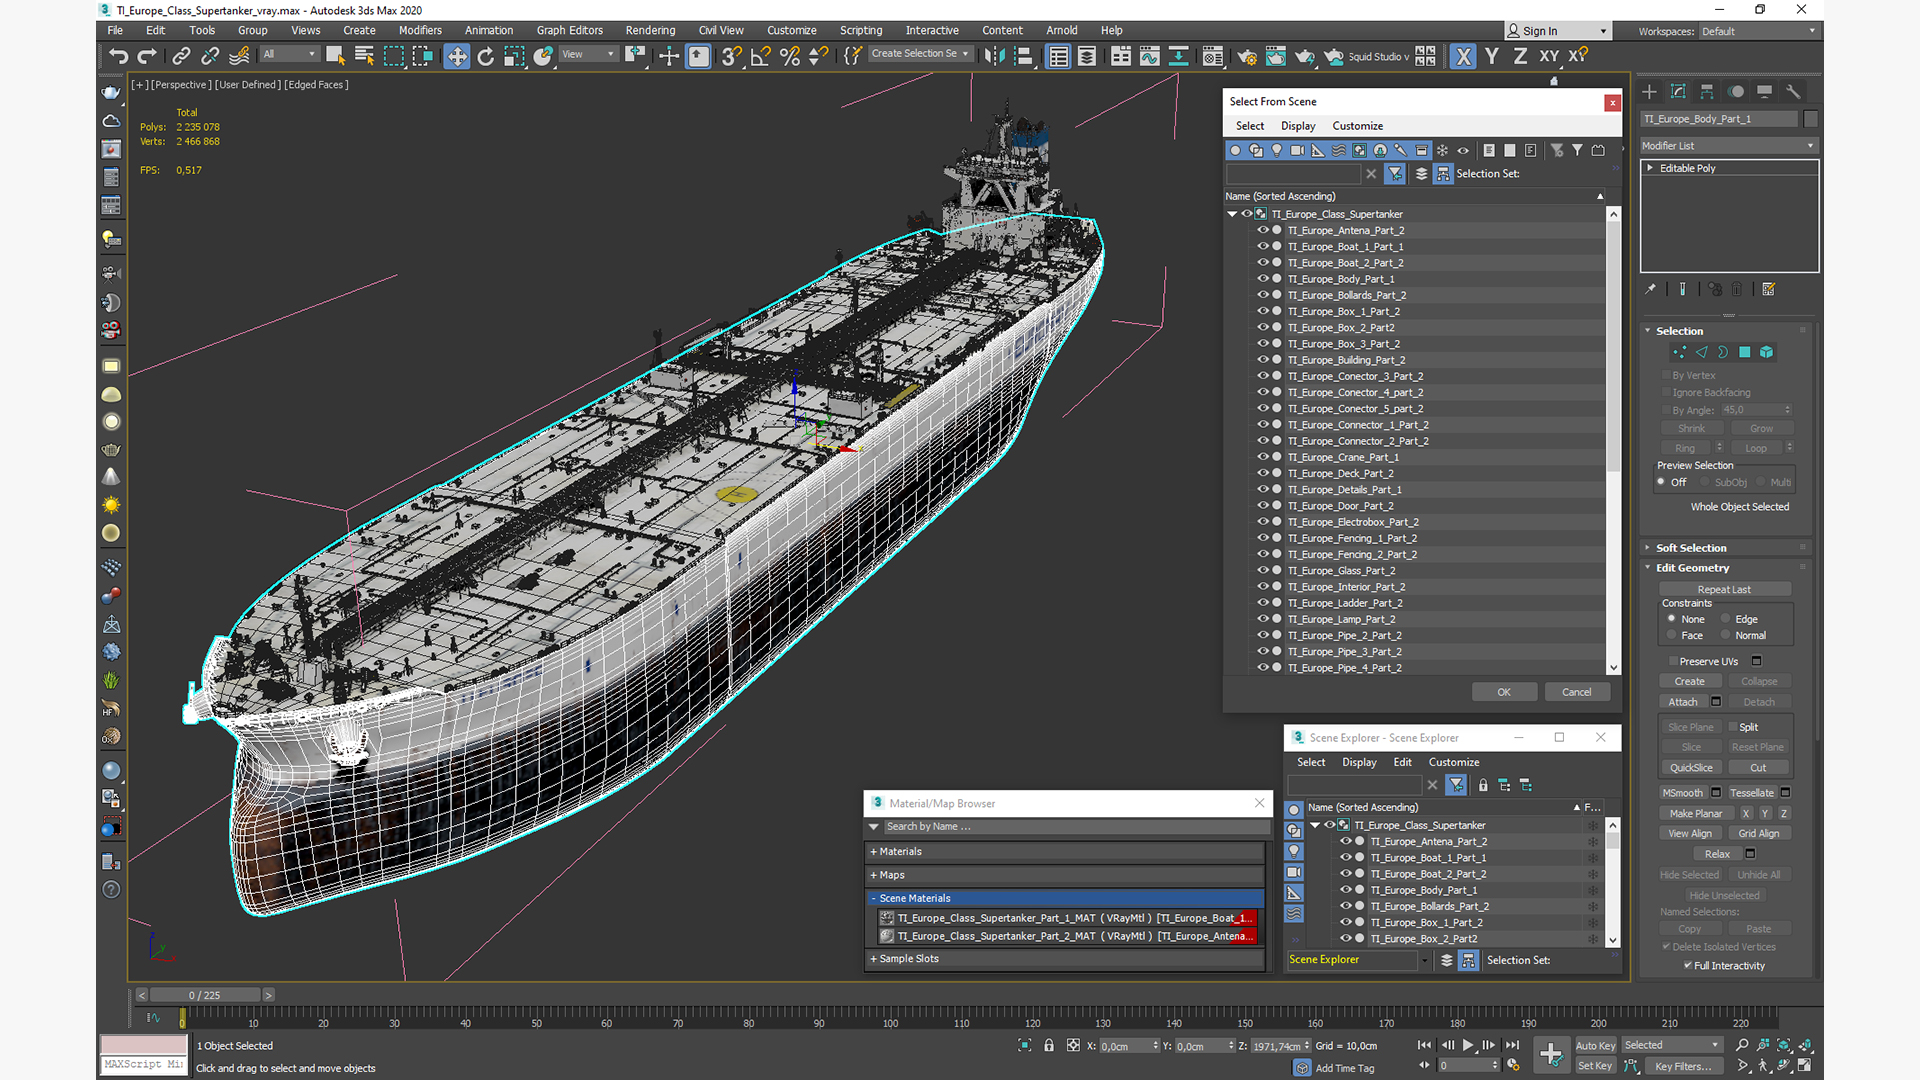Click the Attach button

1683,702
